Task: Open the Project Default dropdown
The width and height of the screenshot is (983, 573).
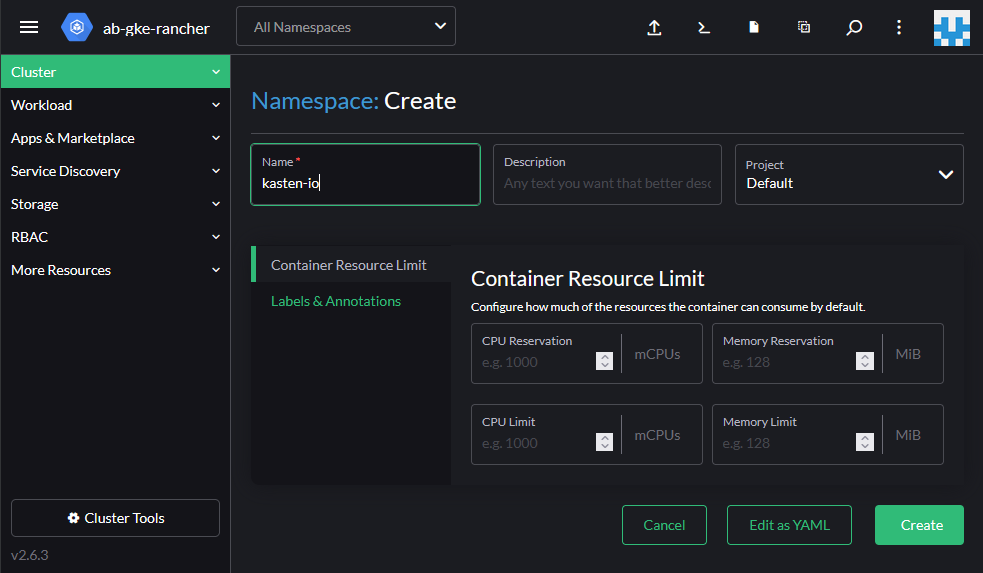Action: click(x=849, y=175)
